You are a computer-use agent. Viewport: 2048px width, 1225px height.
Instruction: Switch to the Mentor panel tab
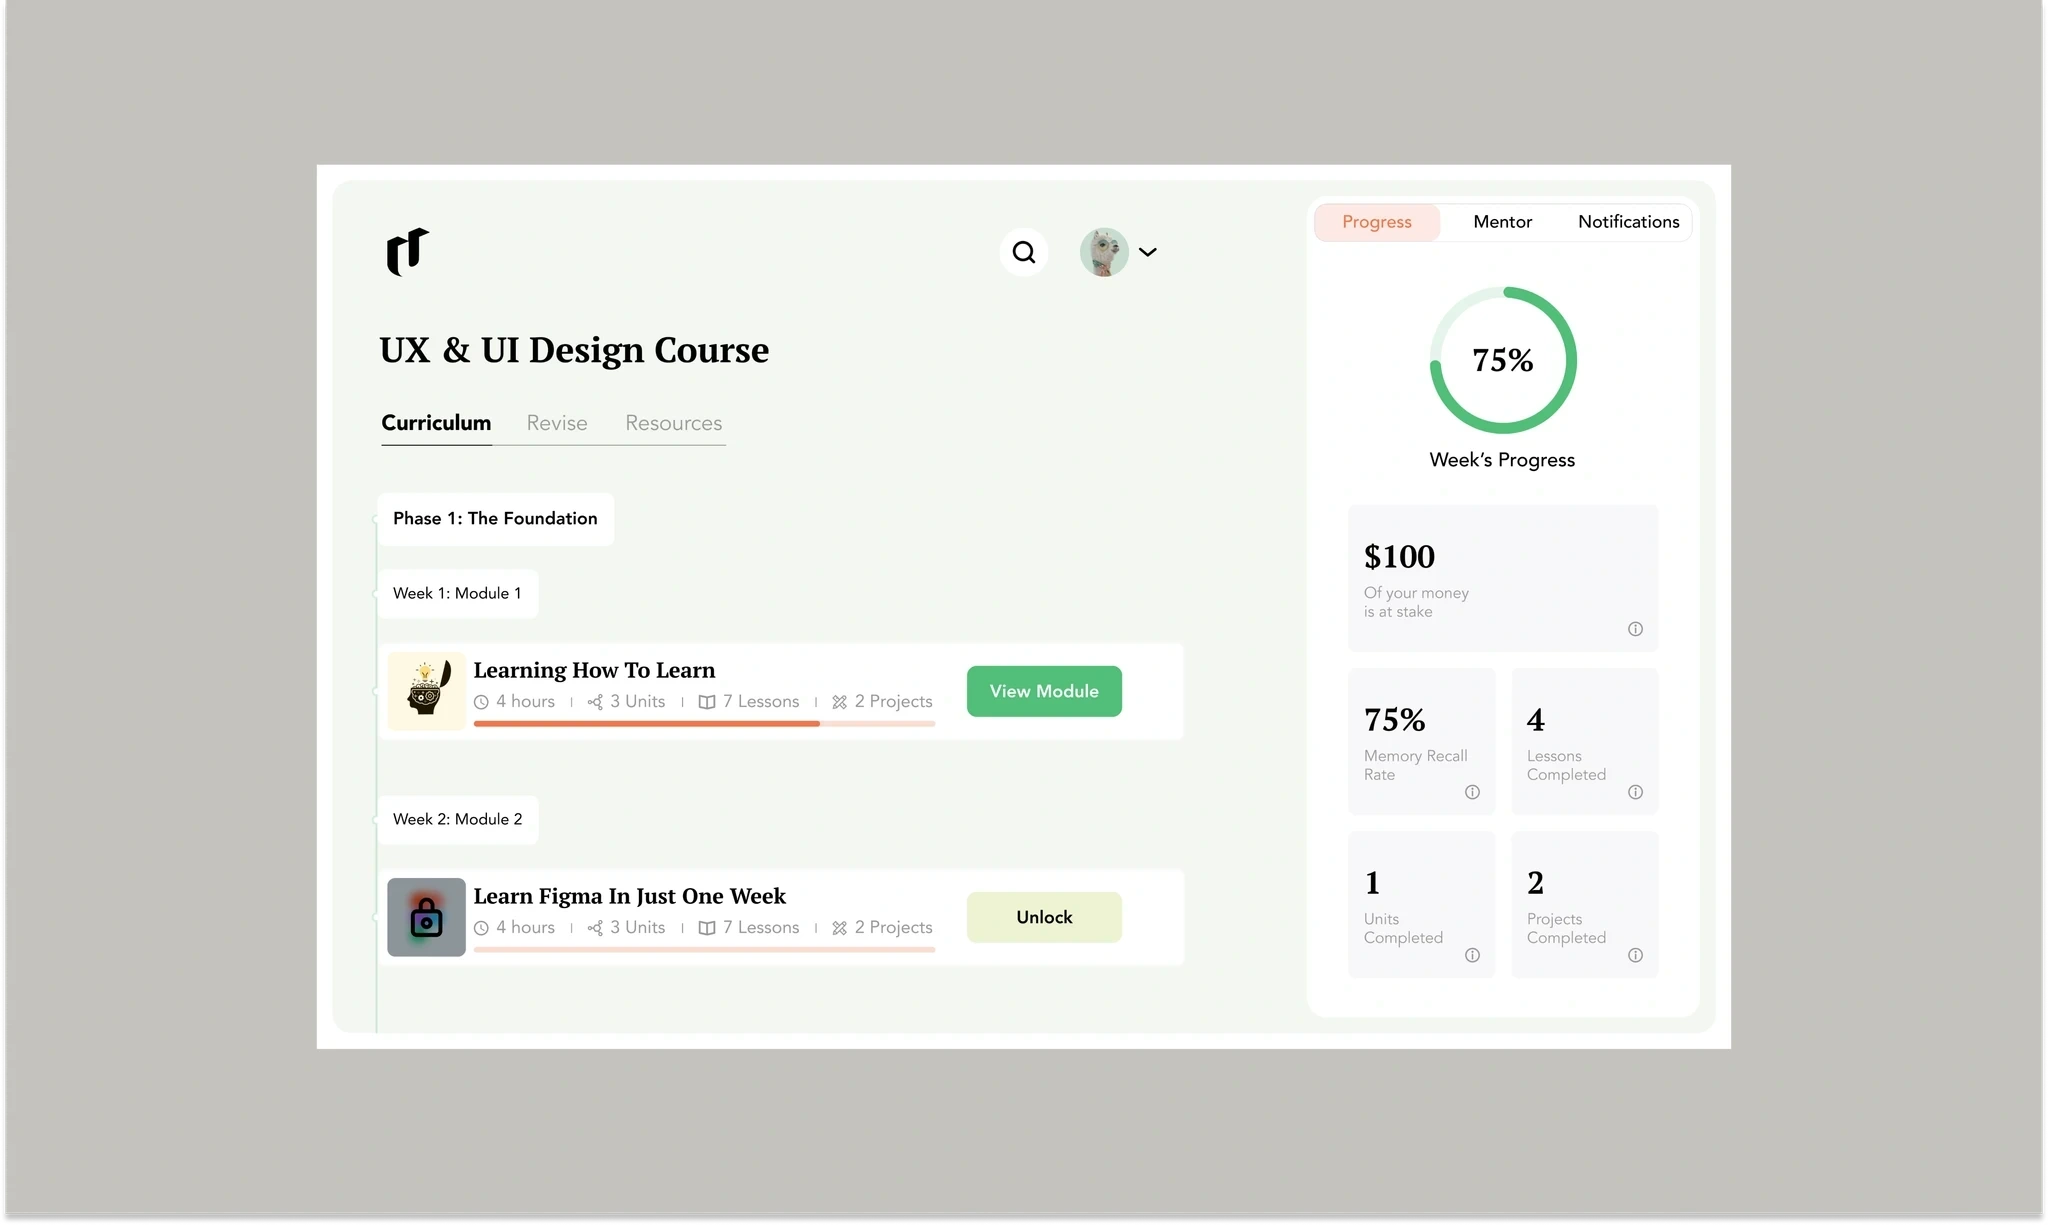(1502, 222)
